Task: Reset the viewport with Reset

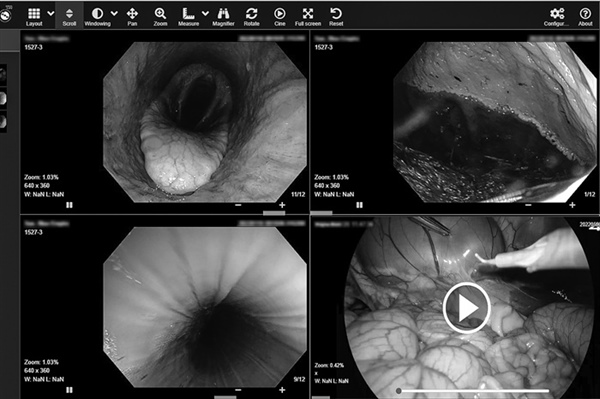Action: point(336,17)
